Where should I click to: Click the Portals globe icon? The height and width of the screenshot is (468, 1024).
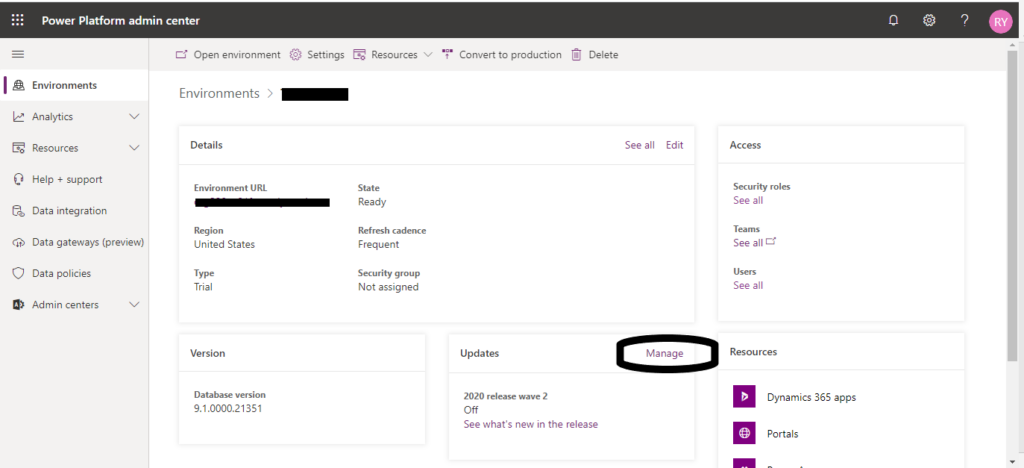pos(744,433)
